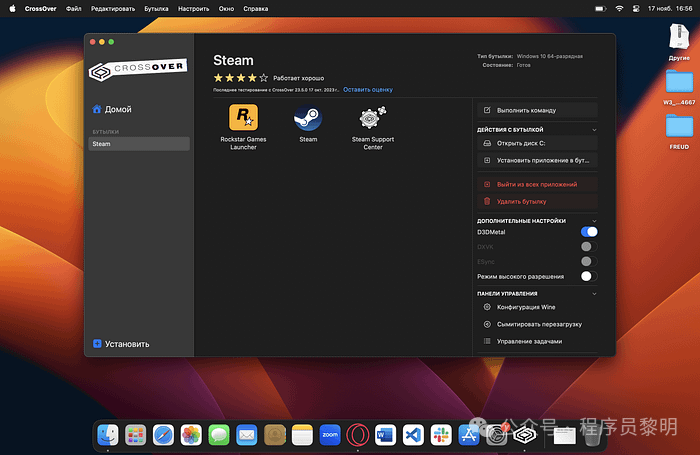The width and height of the screenshot is (700, 455).
Task: Open the CrossOver app menu
Action: tap(41, 8)
